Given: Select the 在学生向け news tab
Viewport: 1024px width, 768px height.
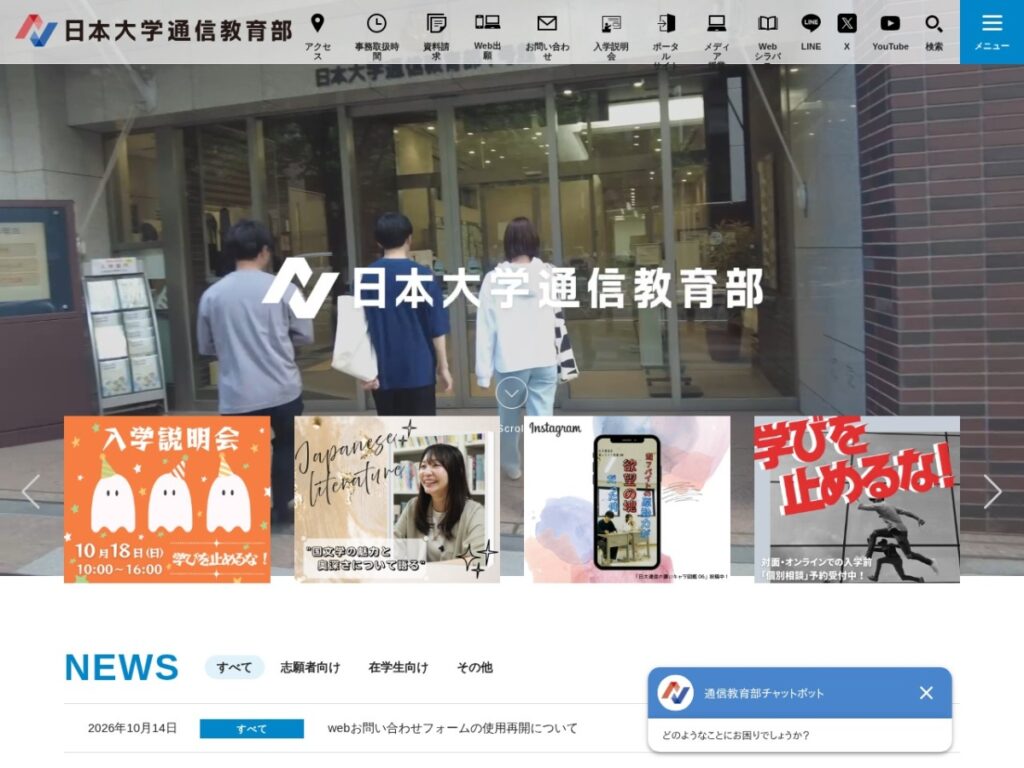Looking at the screenshot, I should [398, 667].
